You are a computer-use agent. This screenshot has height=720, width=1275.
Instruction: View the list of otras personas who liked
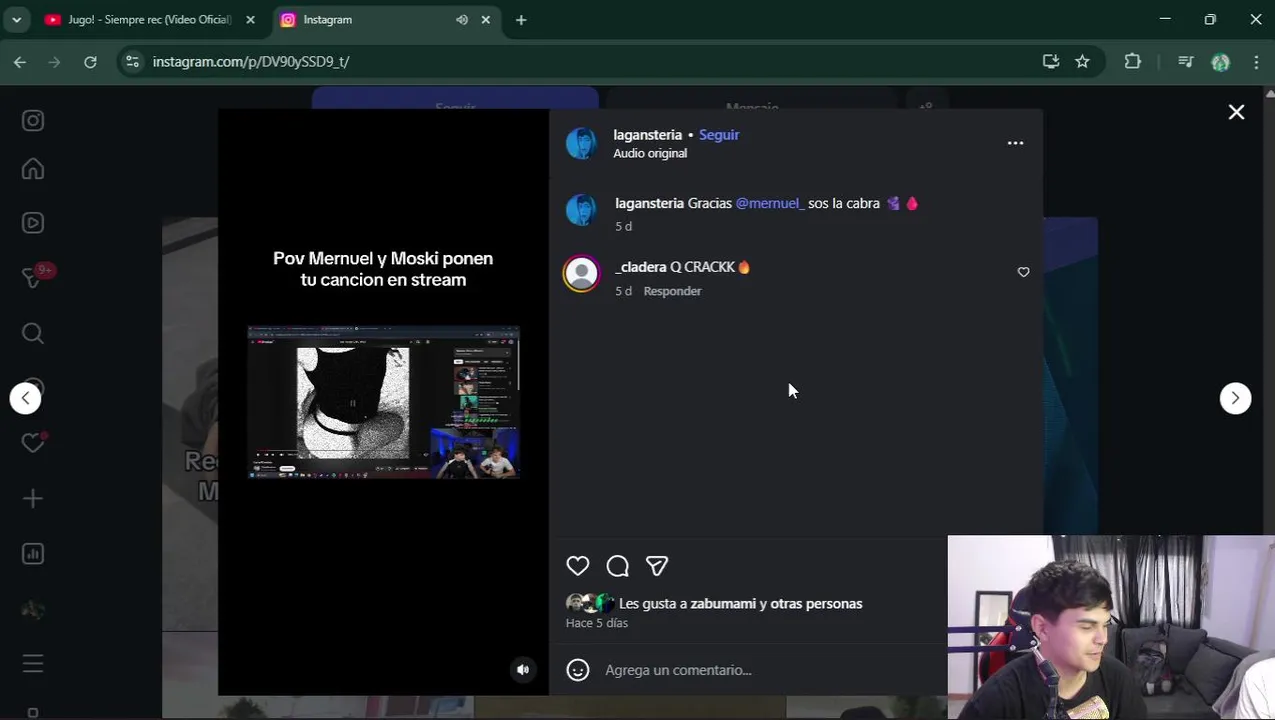[816, 604]
